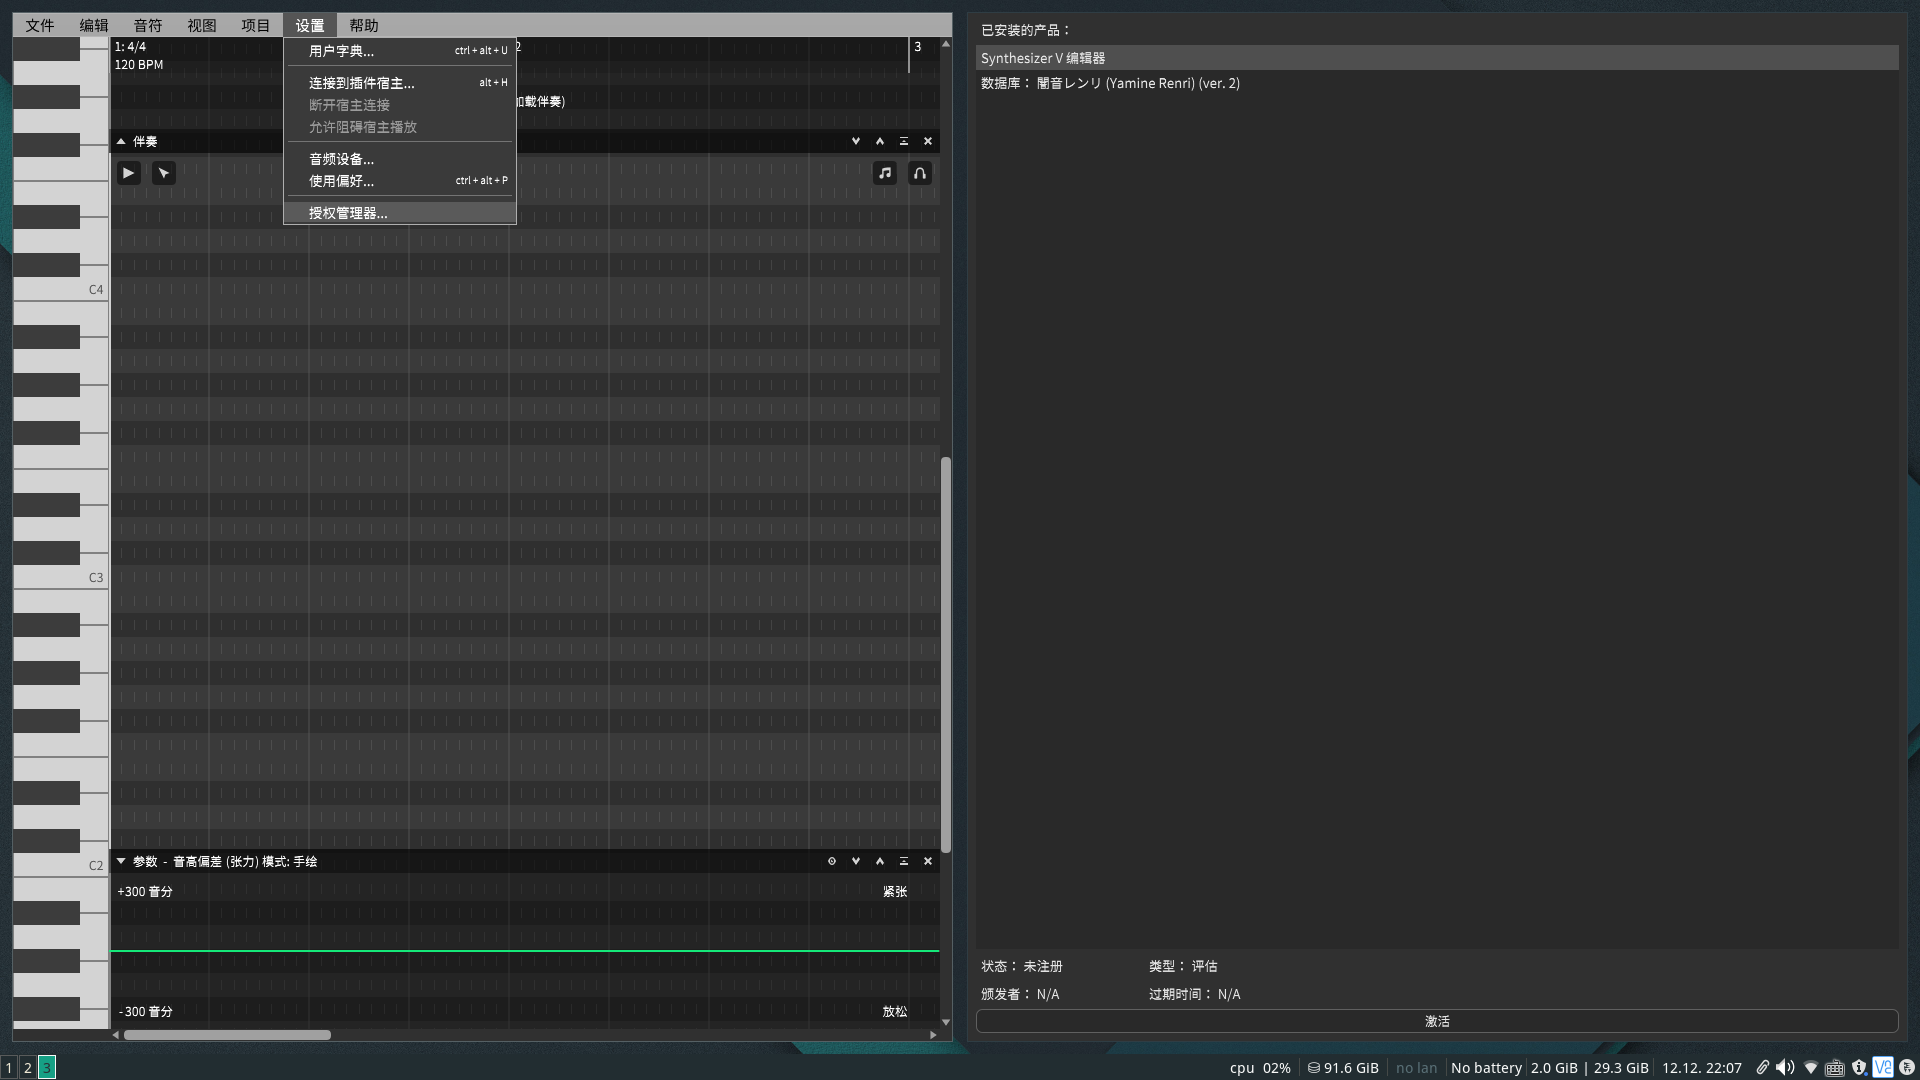
Task: Click the keyboard icon in system tray
Action: coord(1834,1067)
